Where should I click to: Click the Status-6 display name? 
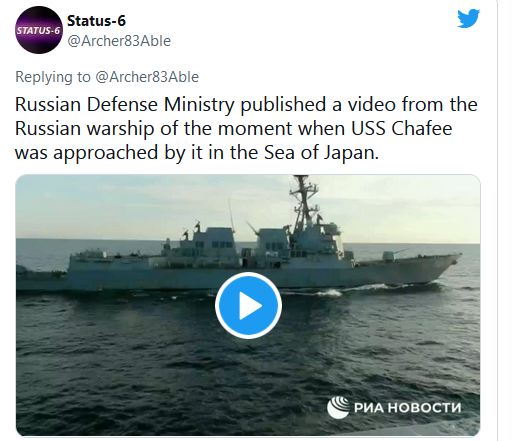pos(96,21)
